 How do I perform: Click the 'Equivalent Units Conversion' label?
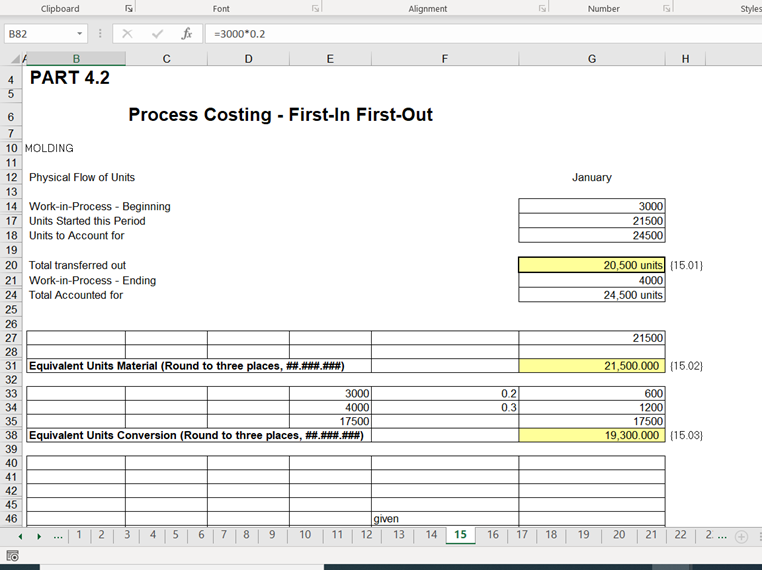point(196,435)
